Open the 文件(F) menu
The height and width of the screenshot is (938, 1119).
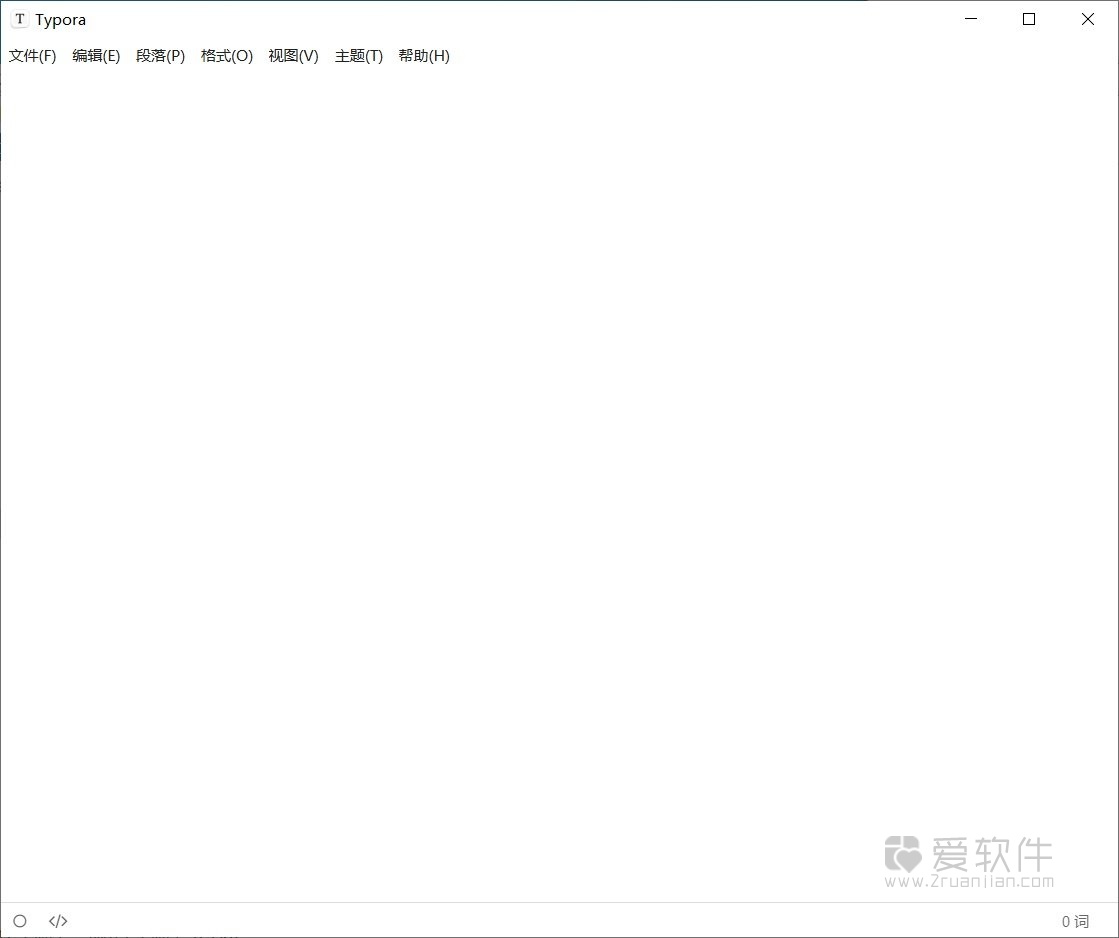pos(32,56)
